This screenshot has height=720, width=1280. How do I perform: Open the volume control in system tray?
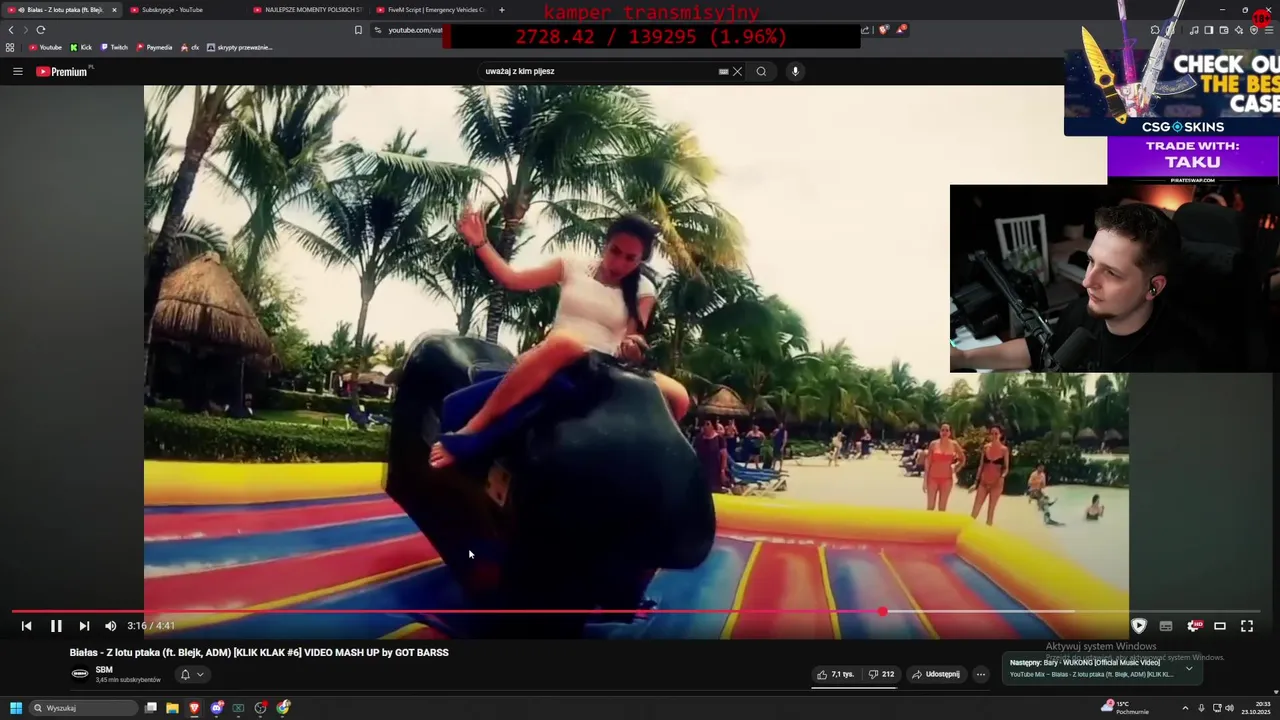(1229, 708)
